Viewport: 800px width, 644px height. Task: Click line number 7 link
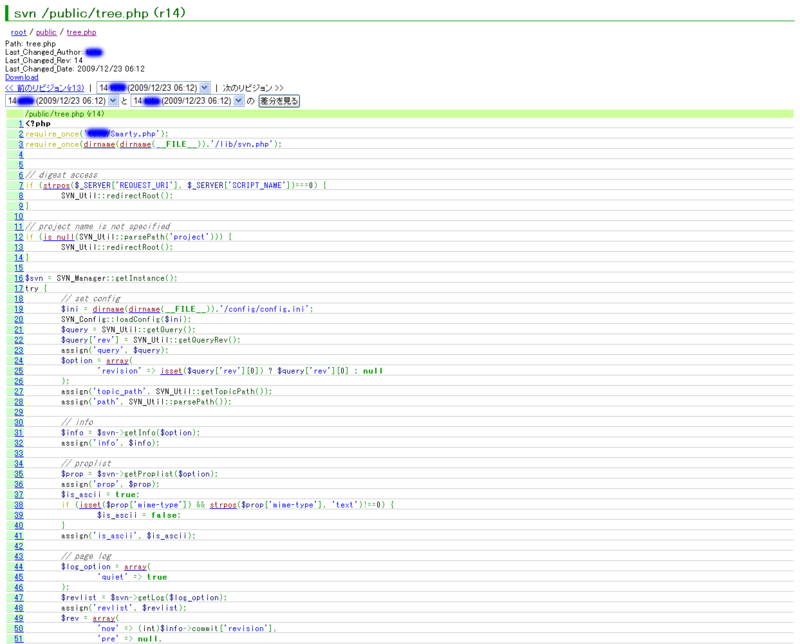[x=21, y=185]
